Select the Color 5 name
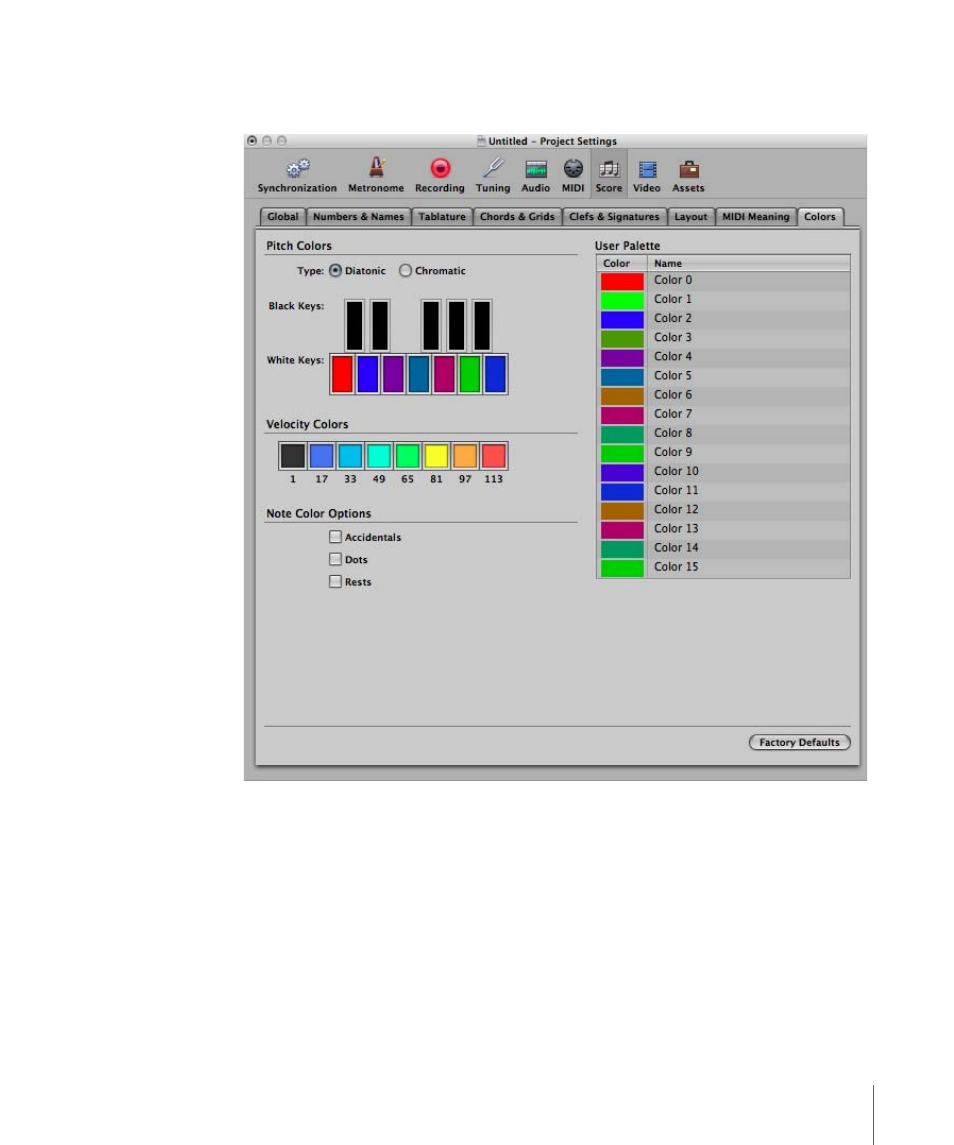The image size is (954, 1145). point(673,375)
